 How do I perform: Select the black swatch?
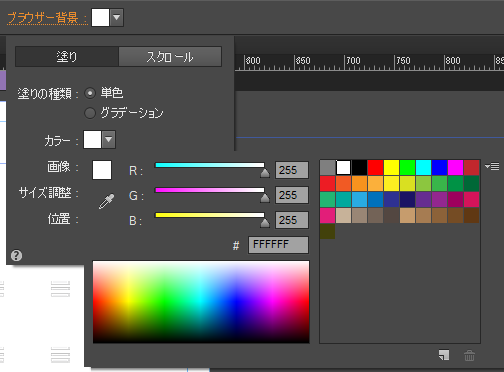click(x=359, y=167)
